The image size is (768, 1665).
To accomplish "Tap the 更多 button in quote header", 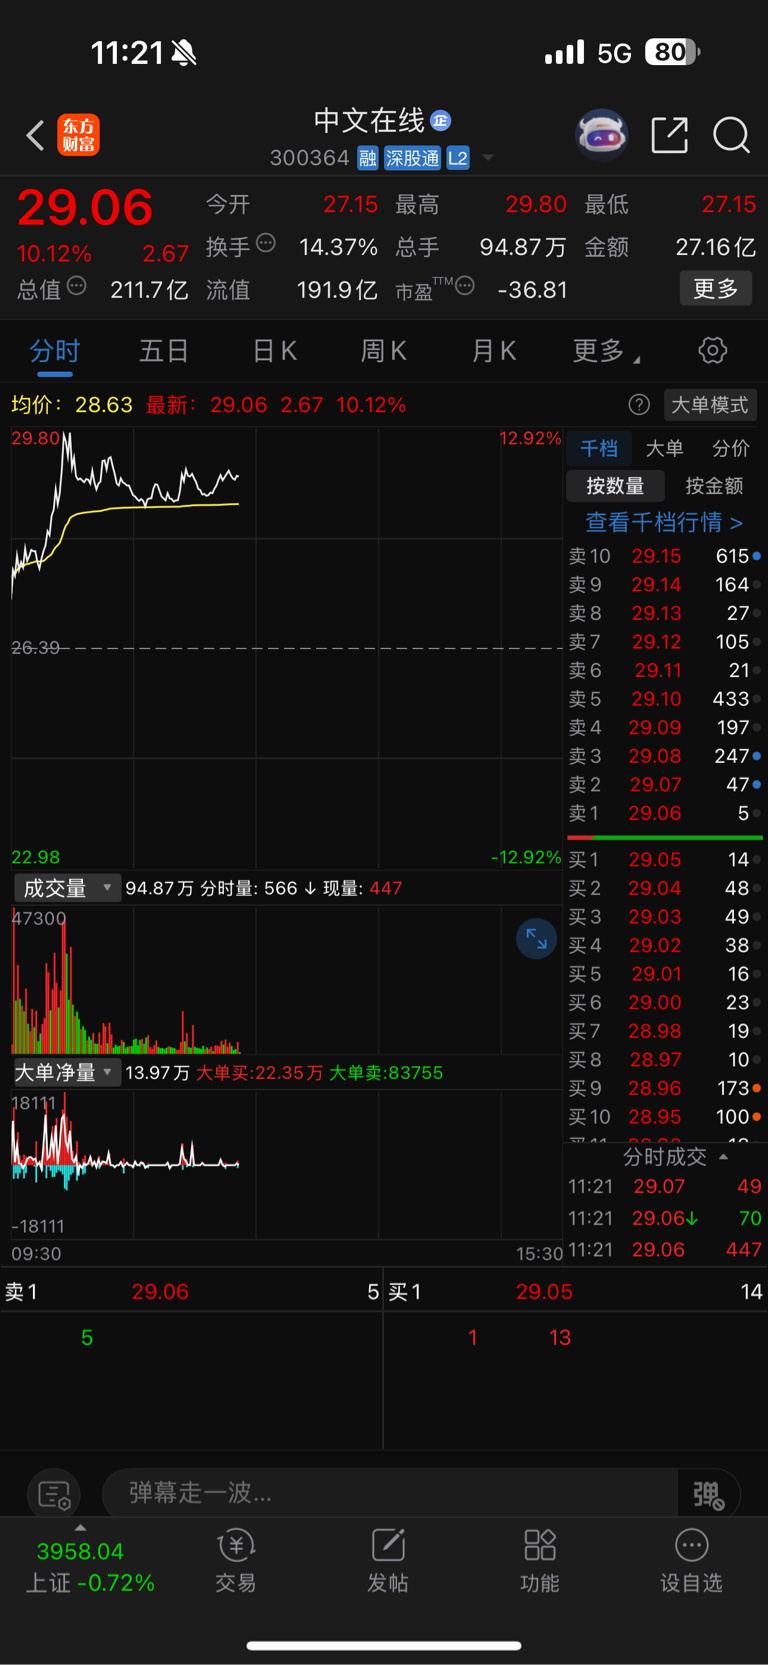I will [x=716, y=289].
